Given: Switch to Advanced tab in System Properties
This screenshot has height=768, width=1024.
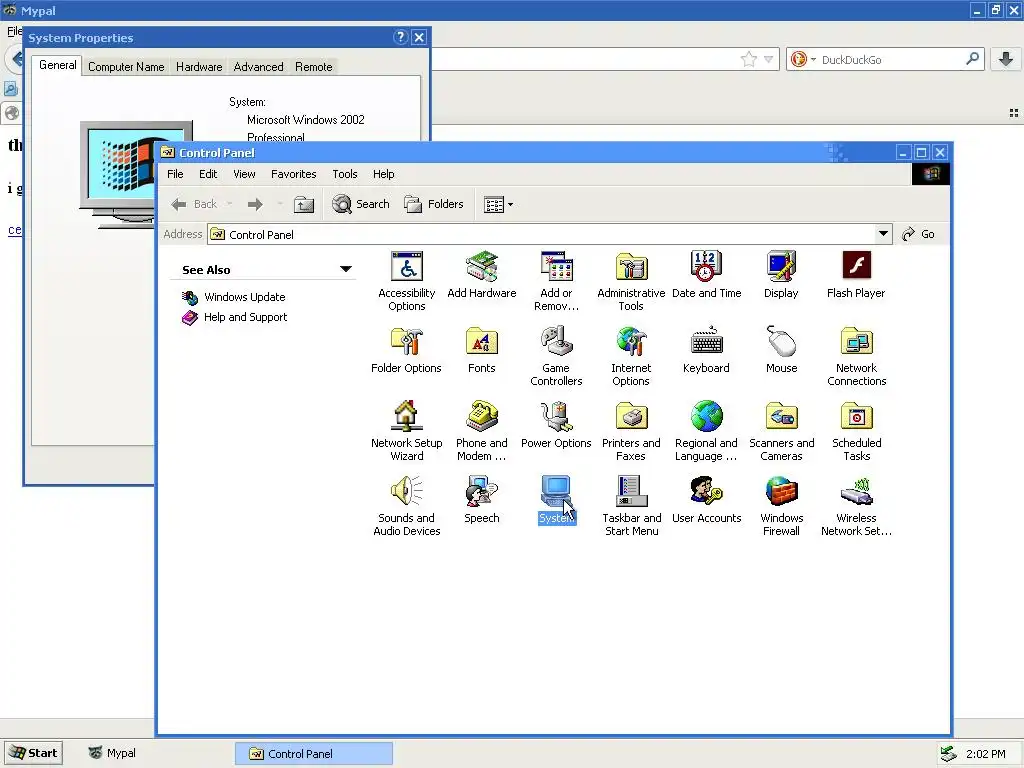Looking at the screenshot, I should pos(259,67).
